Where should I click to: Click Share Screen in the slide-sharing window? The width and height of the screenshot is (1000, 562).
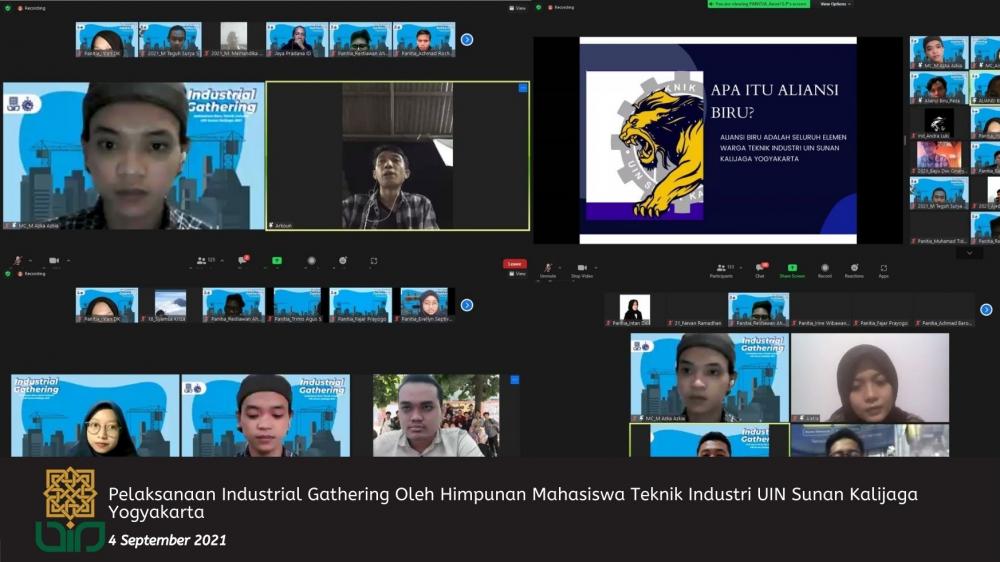coord(792,271)
